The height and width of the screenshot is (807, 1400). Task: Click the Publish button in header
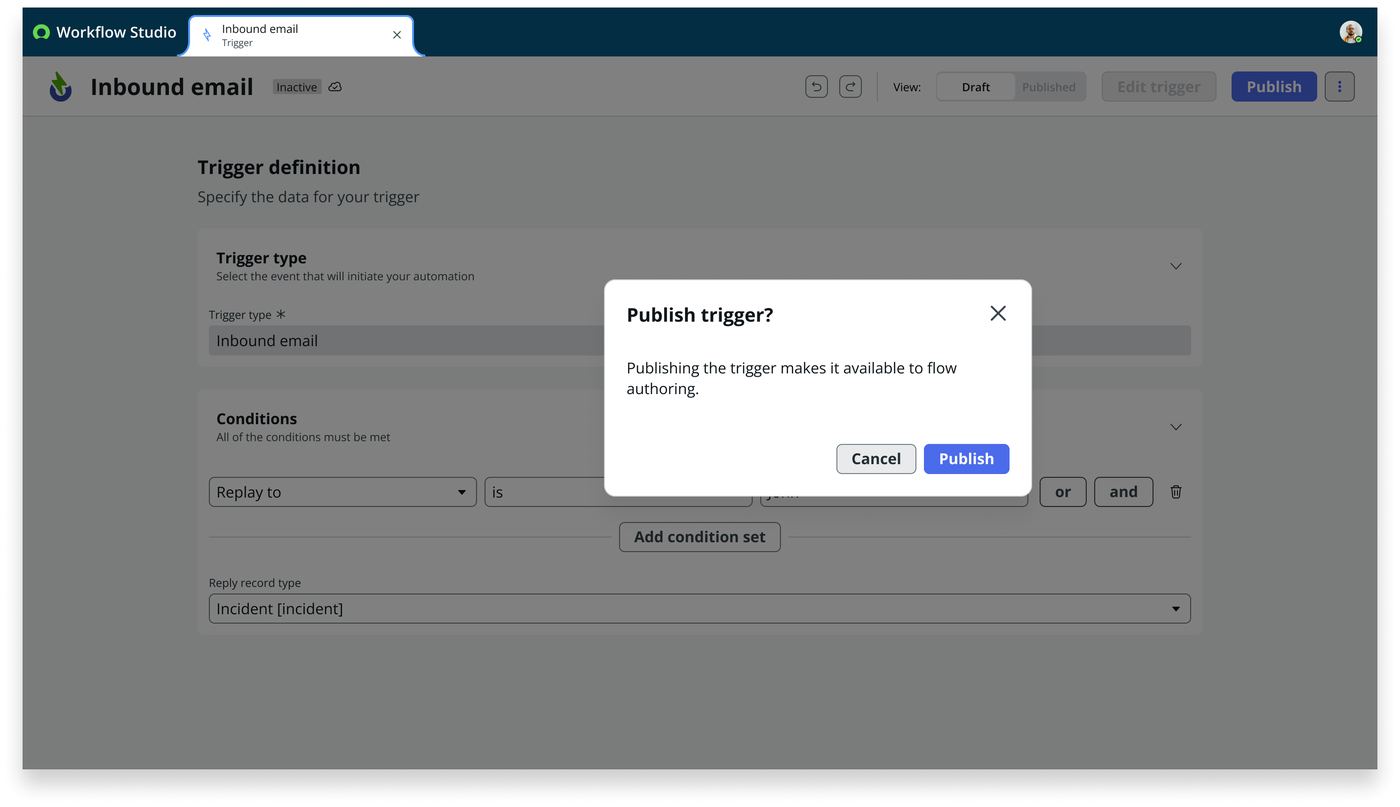coord(1274,87)
